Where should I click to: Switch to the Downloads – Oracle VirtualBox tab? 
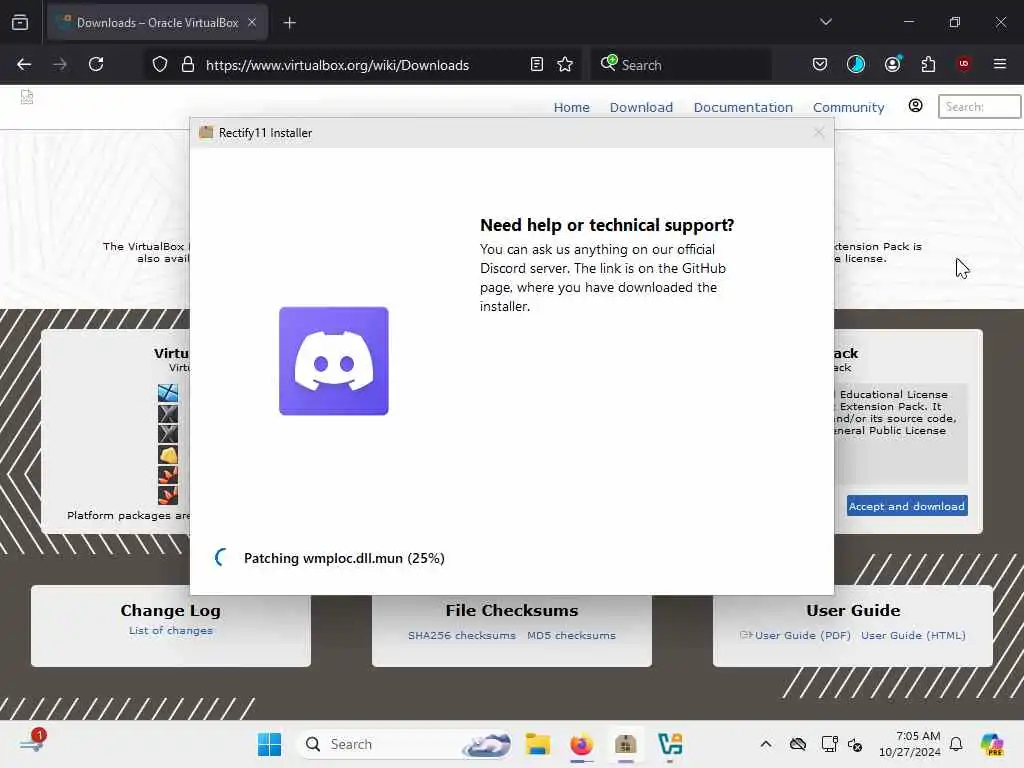[157, 23]
